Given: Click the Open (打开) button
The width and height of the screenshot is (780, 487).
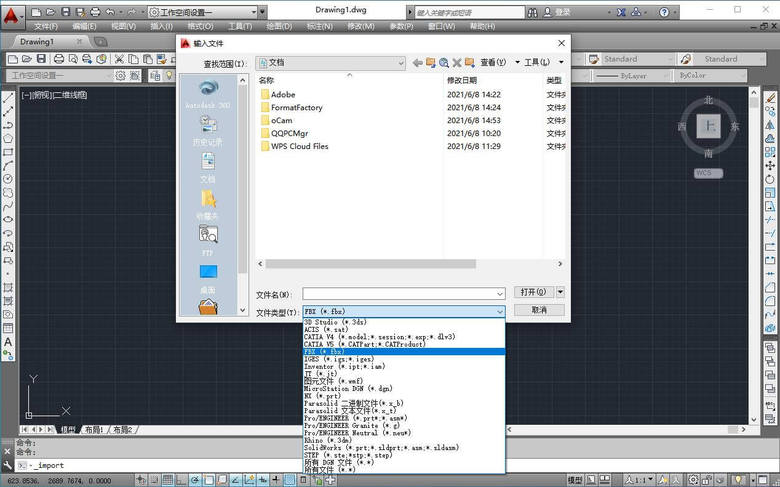Looking at the screenshot, I should click(x=532, y=293).
